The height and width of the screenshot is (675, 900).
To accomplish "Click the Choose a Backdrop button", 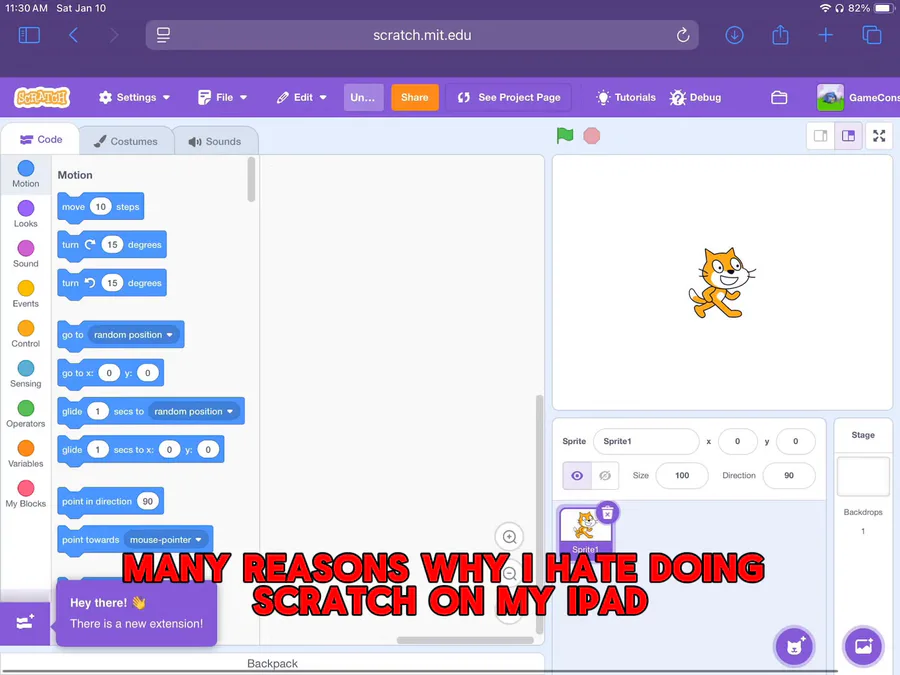I will (863, 646).
